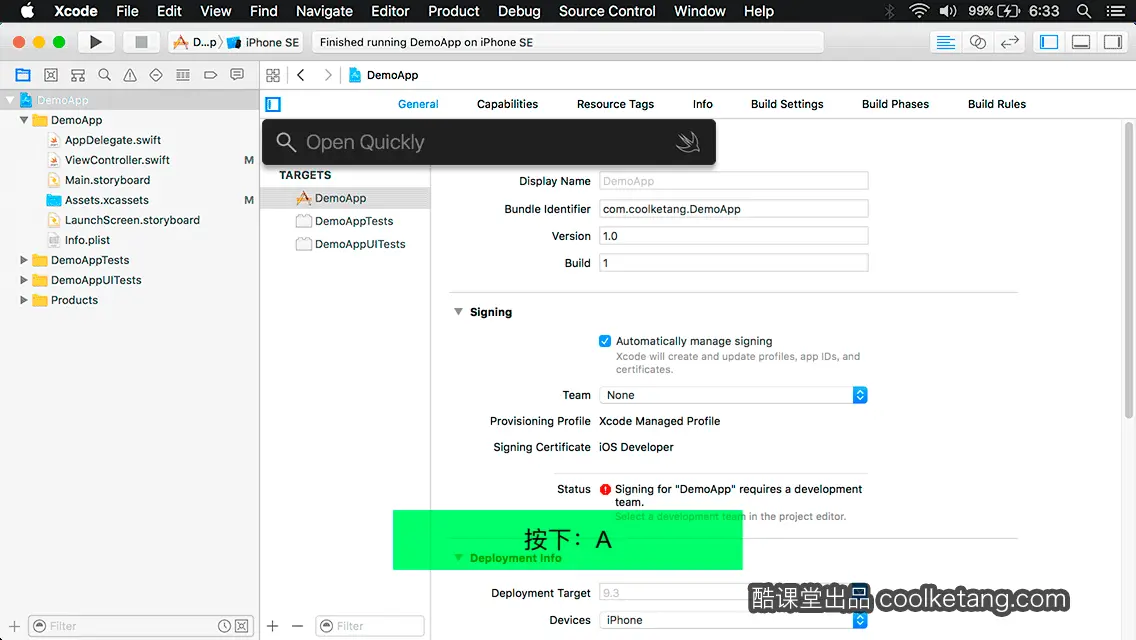Switch to the Build Rules tab
Image resolution: width=1136 pixels, height=640 pixels.
996,104
